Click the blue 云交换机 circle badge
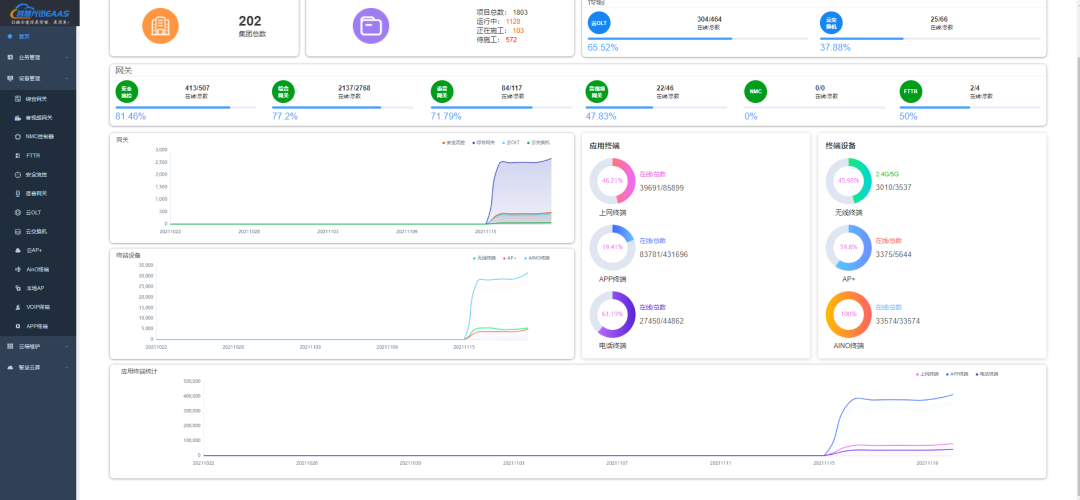Screen dimensions: 1080x500 tap(831, 23)
